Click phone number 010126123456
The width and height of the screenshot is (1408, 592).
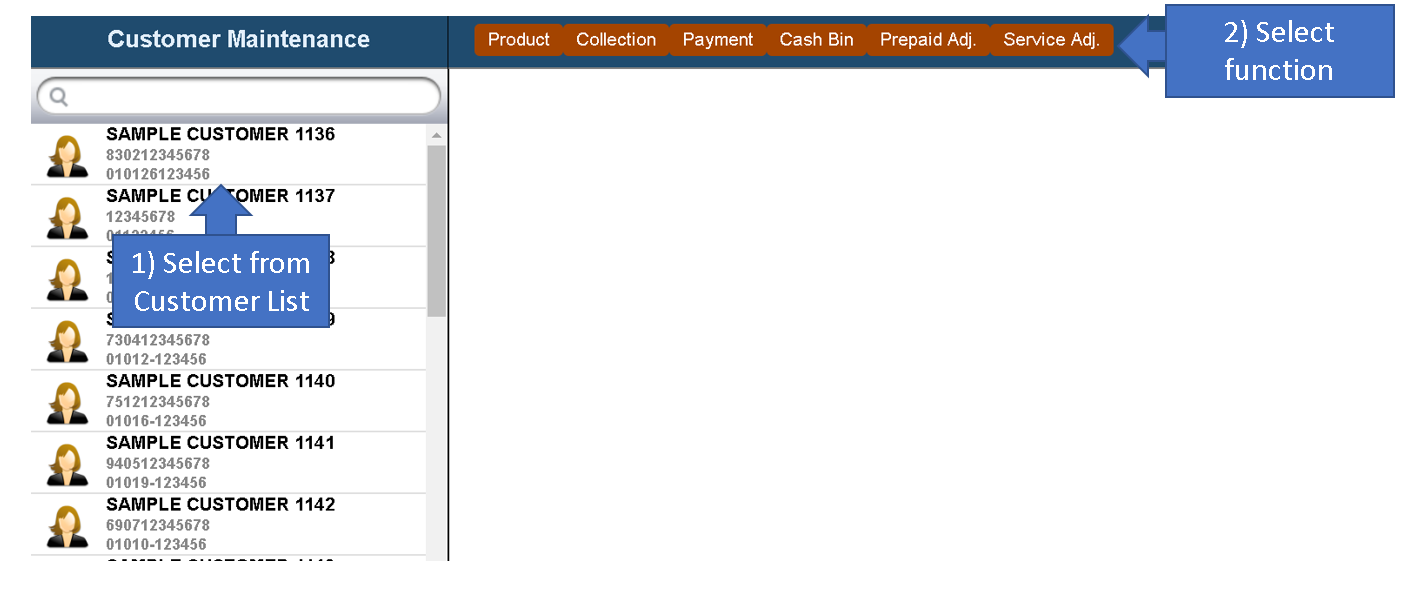coord(158,174)
